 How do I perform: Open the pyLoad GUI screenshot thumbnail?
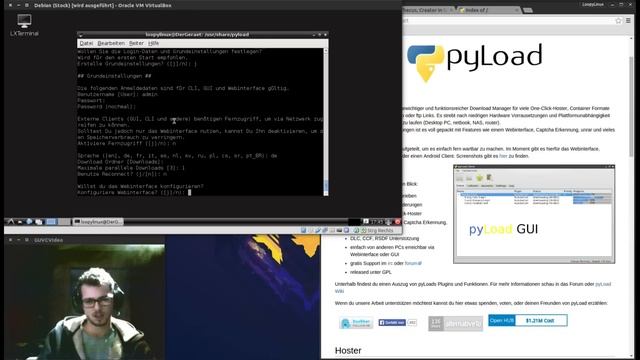(x=534, y=214)
